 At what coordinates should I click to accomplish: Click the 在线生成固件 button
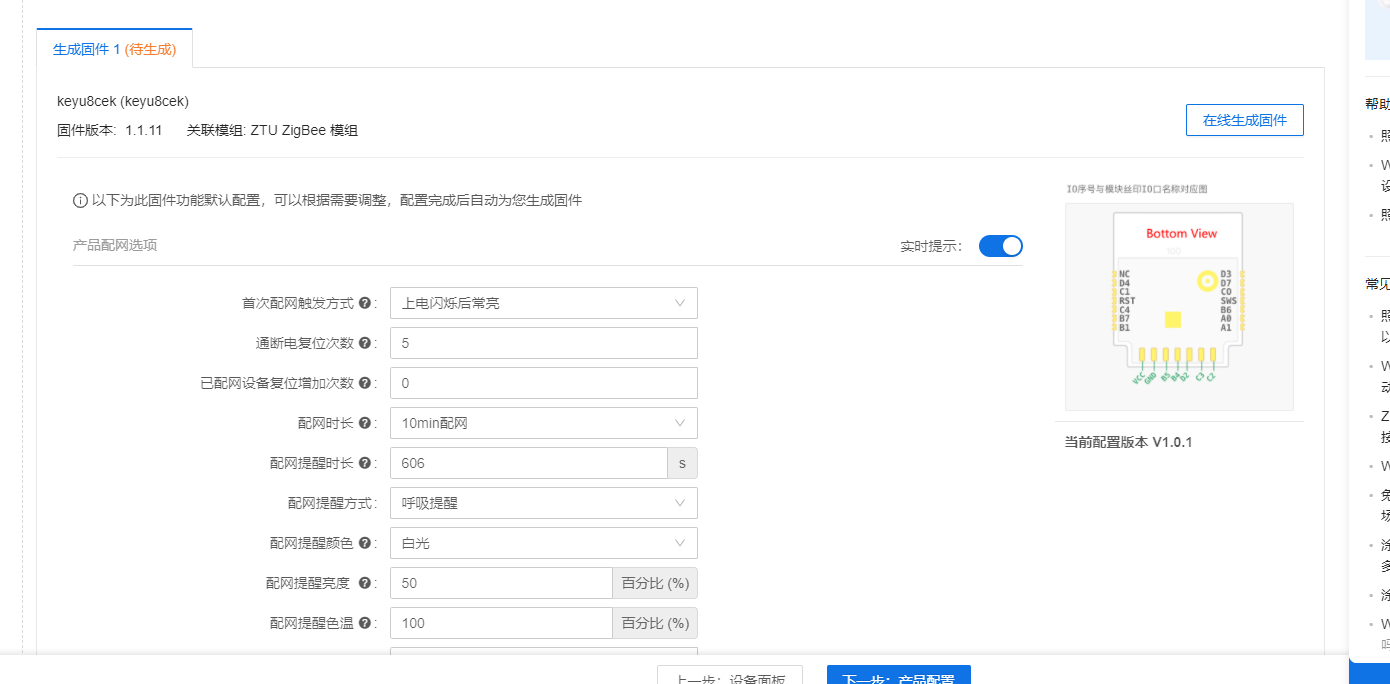[1244, 120]
